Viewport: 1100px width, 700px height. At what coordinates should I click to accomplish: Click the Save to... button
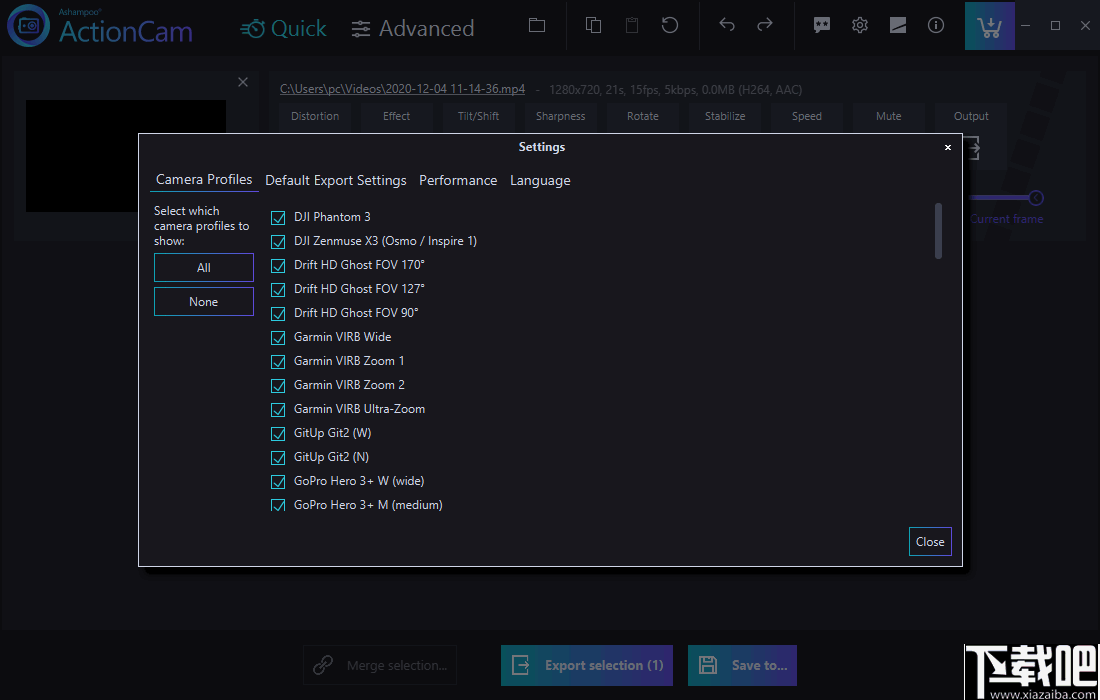click(742, 665)
